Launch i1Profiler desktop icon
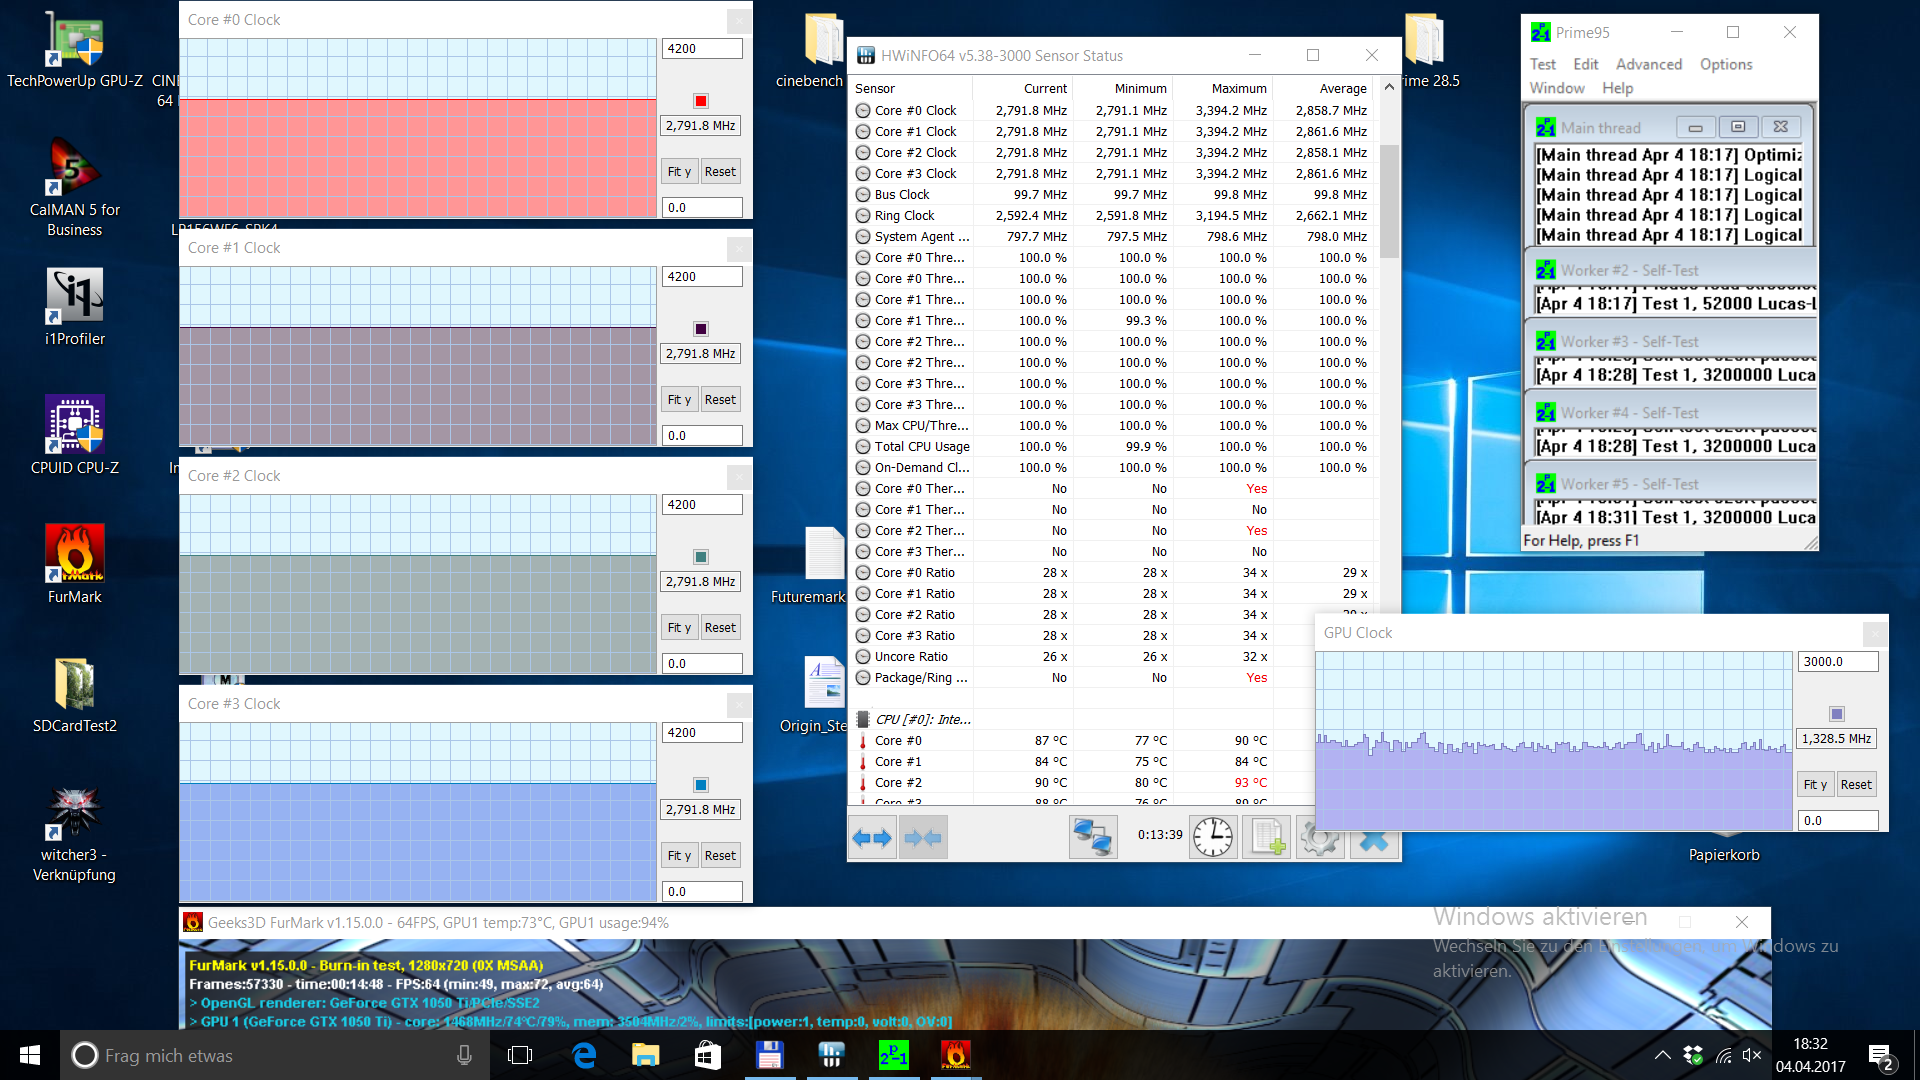The width and height of the screenshot is (1920, 1080). click(75, 306)
